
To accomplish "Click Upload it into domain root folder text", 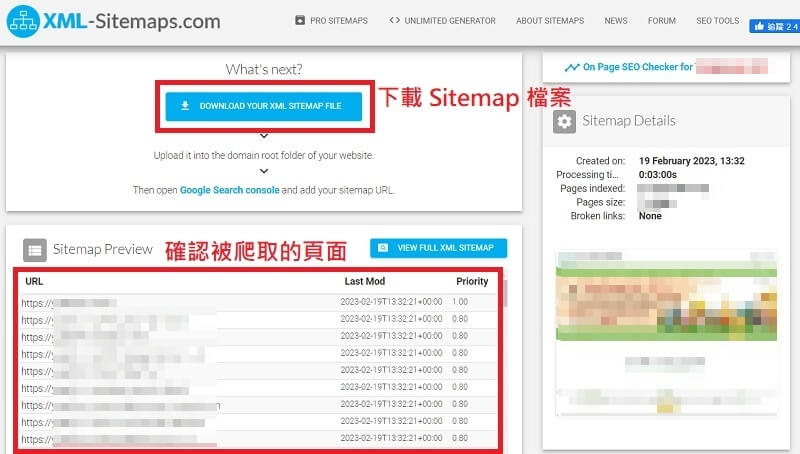I will point(264,155).
